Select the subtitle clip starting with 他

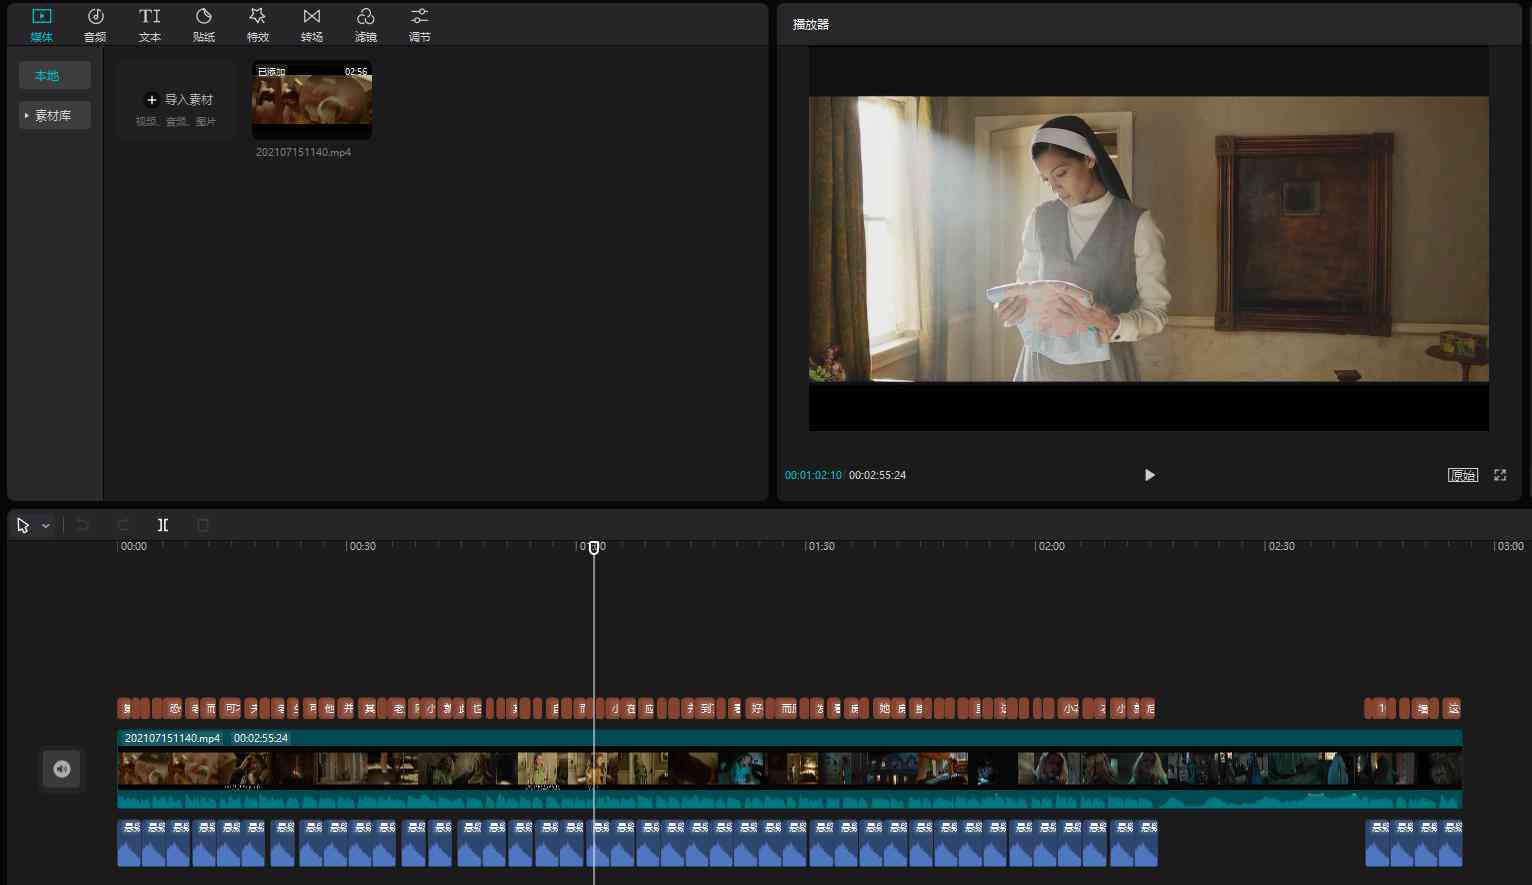(x=328, y=709)
